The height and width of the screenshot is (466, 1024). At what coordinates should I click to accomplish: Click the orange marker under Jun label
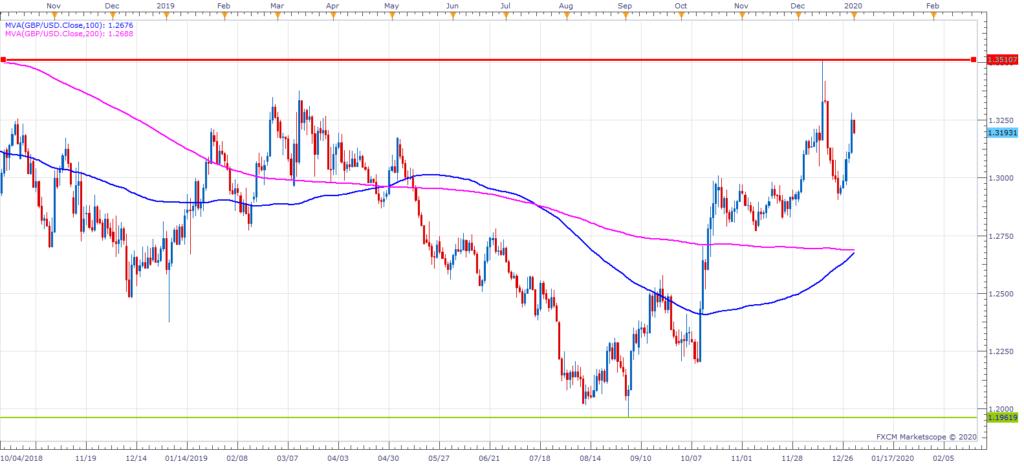click(451, 16)
